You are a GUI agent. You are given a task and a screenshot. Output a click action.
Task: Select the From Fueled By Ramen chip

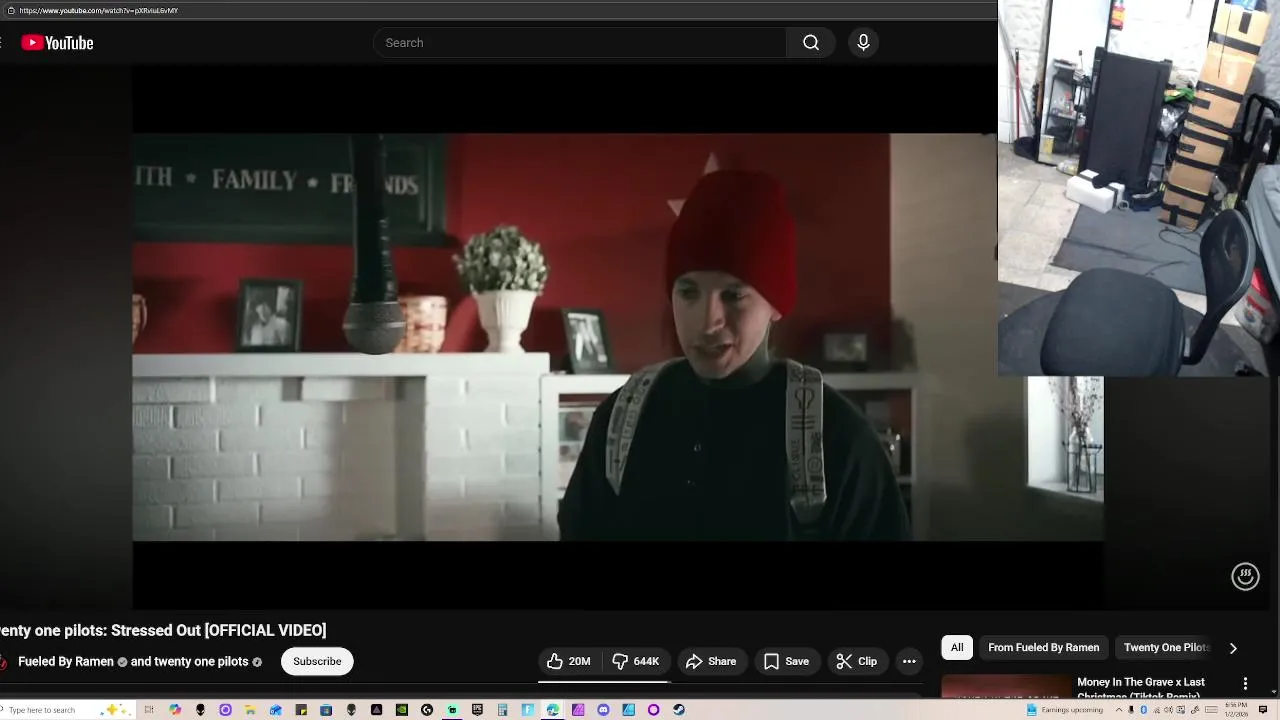(1043, 647)
